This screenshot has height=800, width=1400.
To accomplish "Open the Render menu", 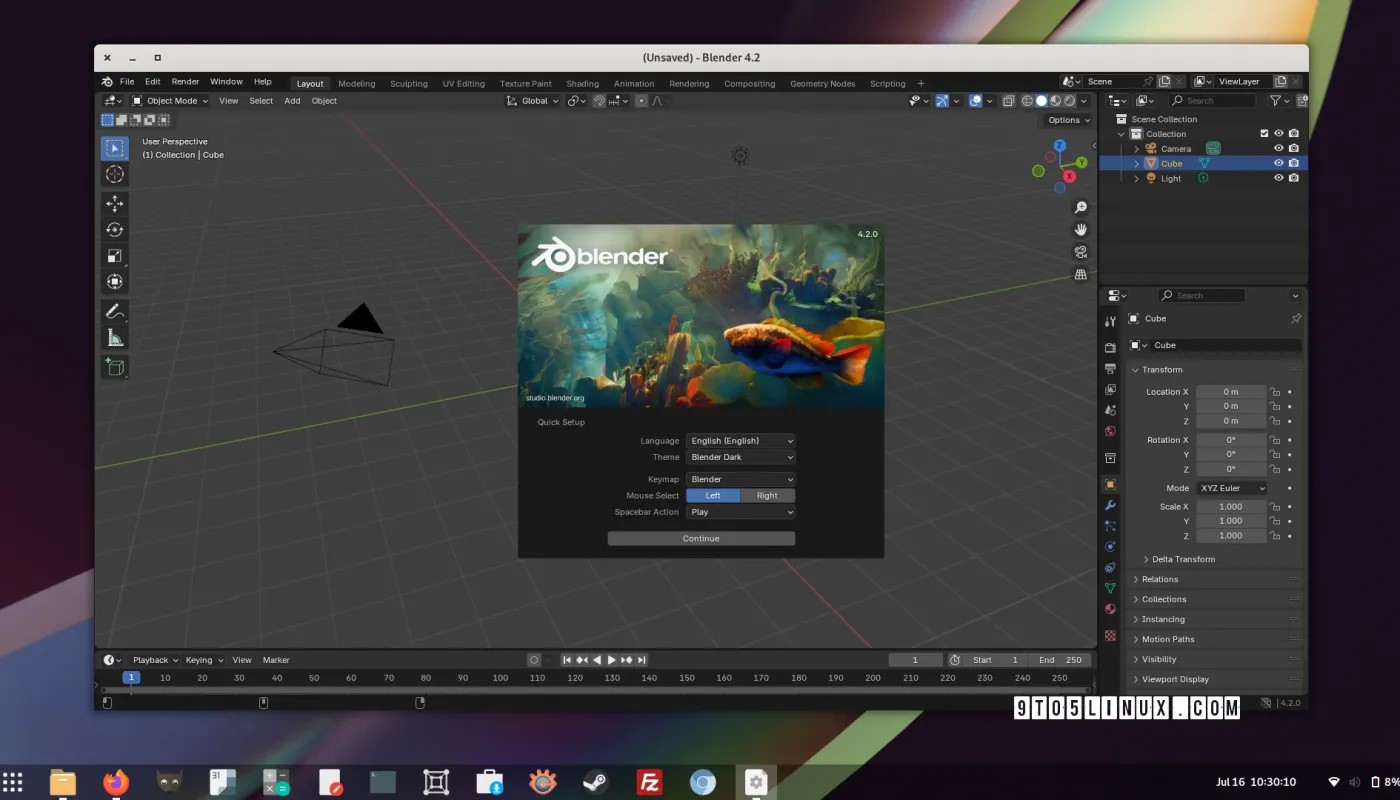I will coord(185,82).
